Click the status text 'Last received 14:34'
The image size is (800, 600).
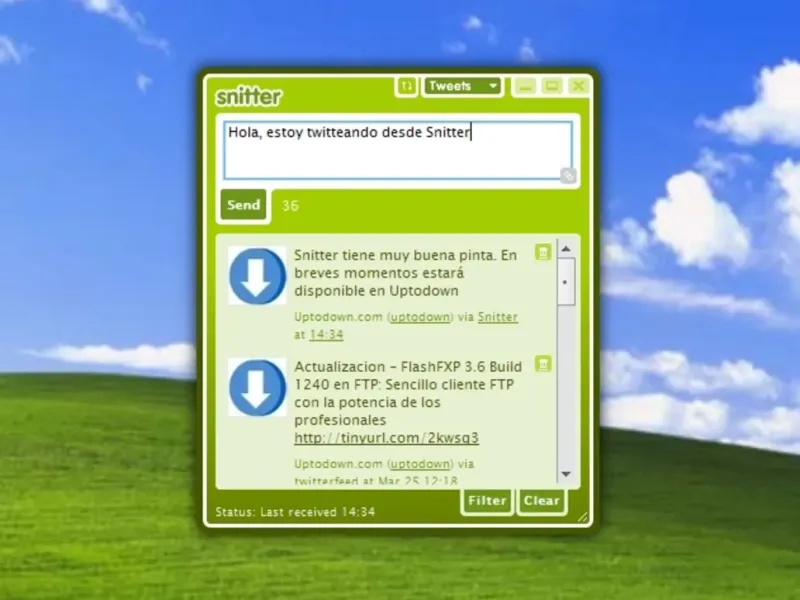click(317, 512)
